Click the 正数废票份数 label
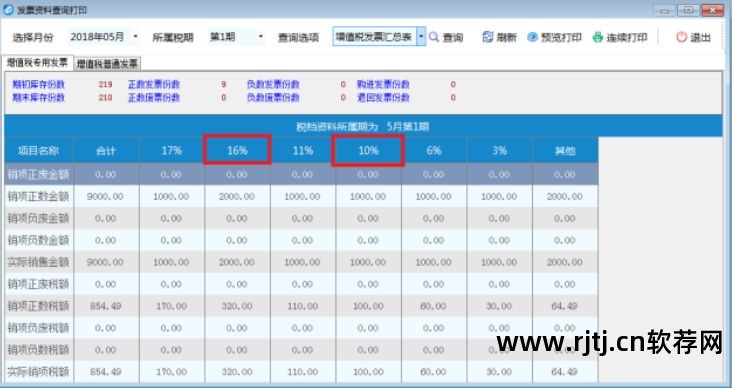The width and height of the screenshot is (732, 388). click(x=154, y=98)
